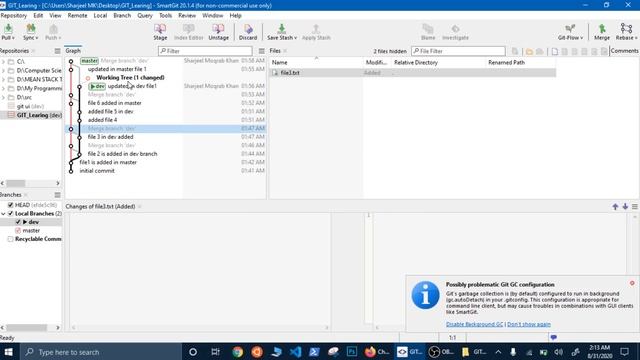Open the Remote menu

point(77,16)
